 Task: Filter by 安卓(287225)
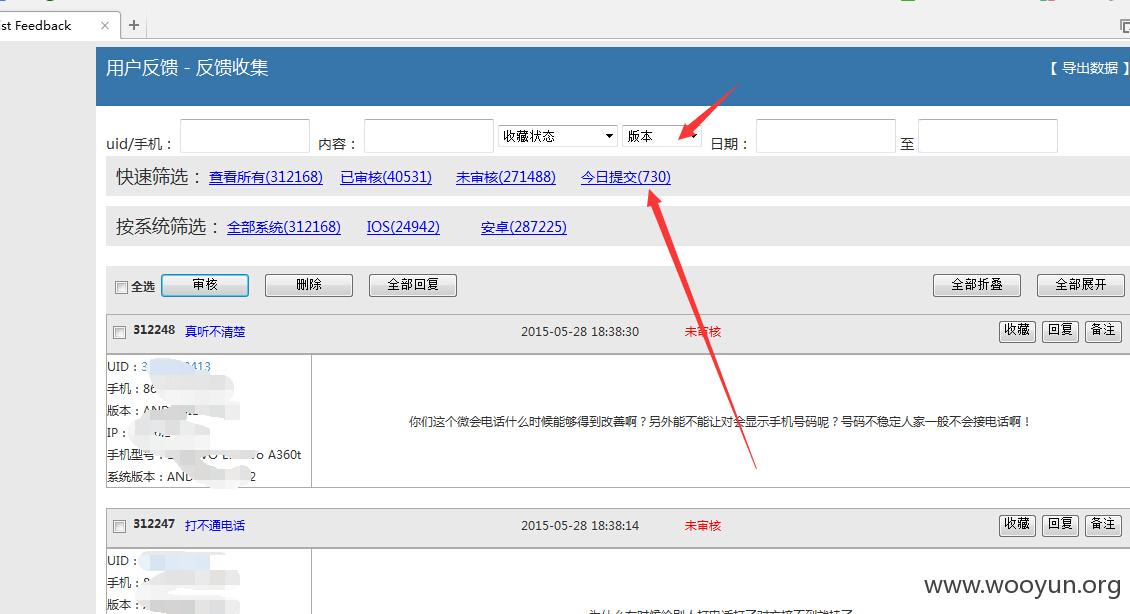pos(524,227)
